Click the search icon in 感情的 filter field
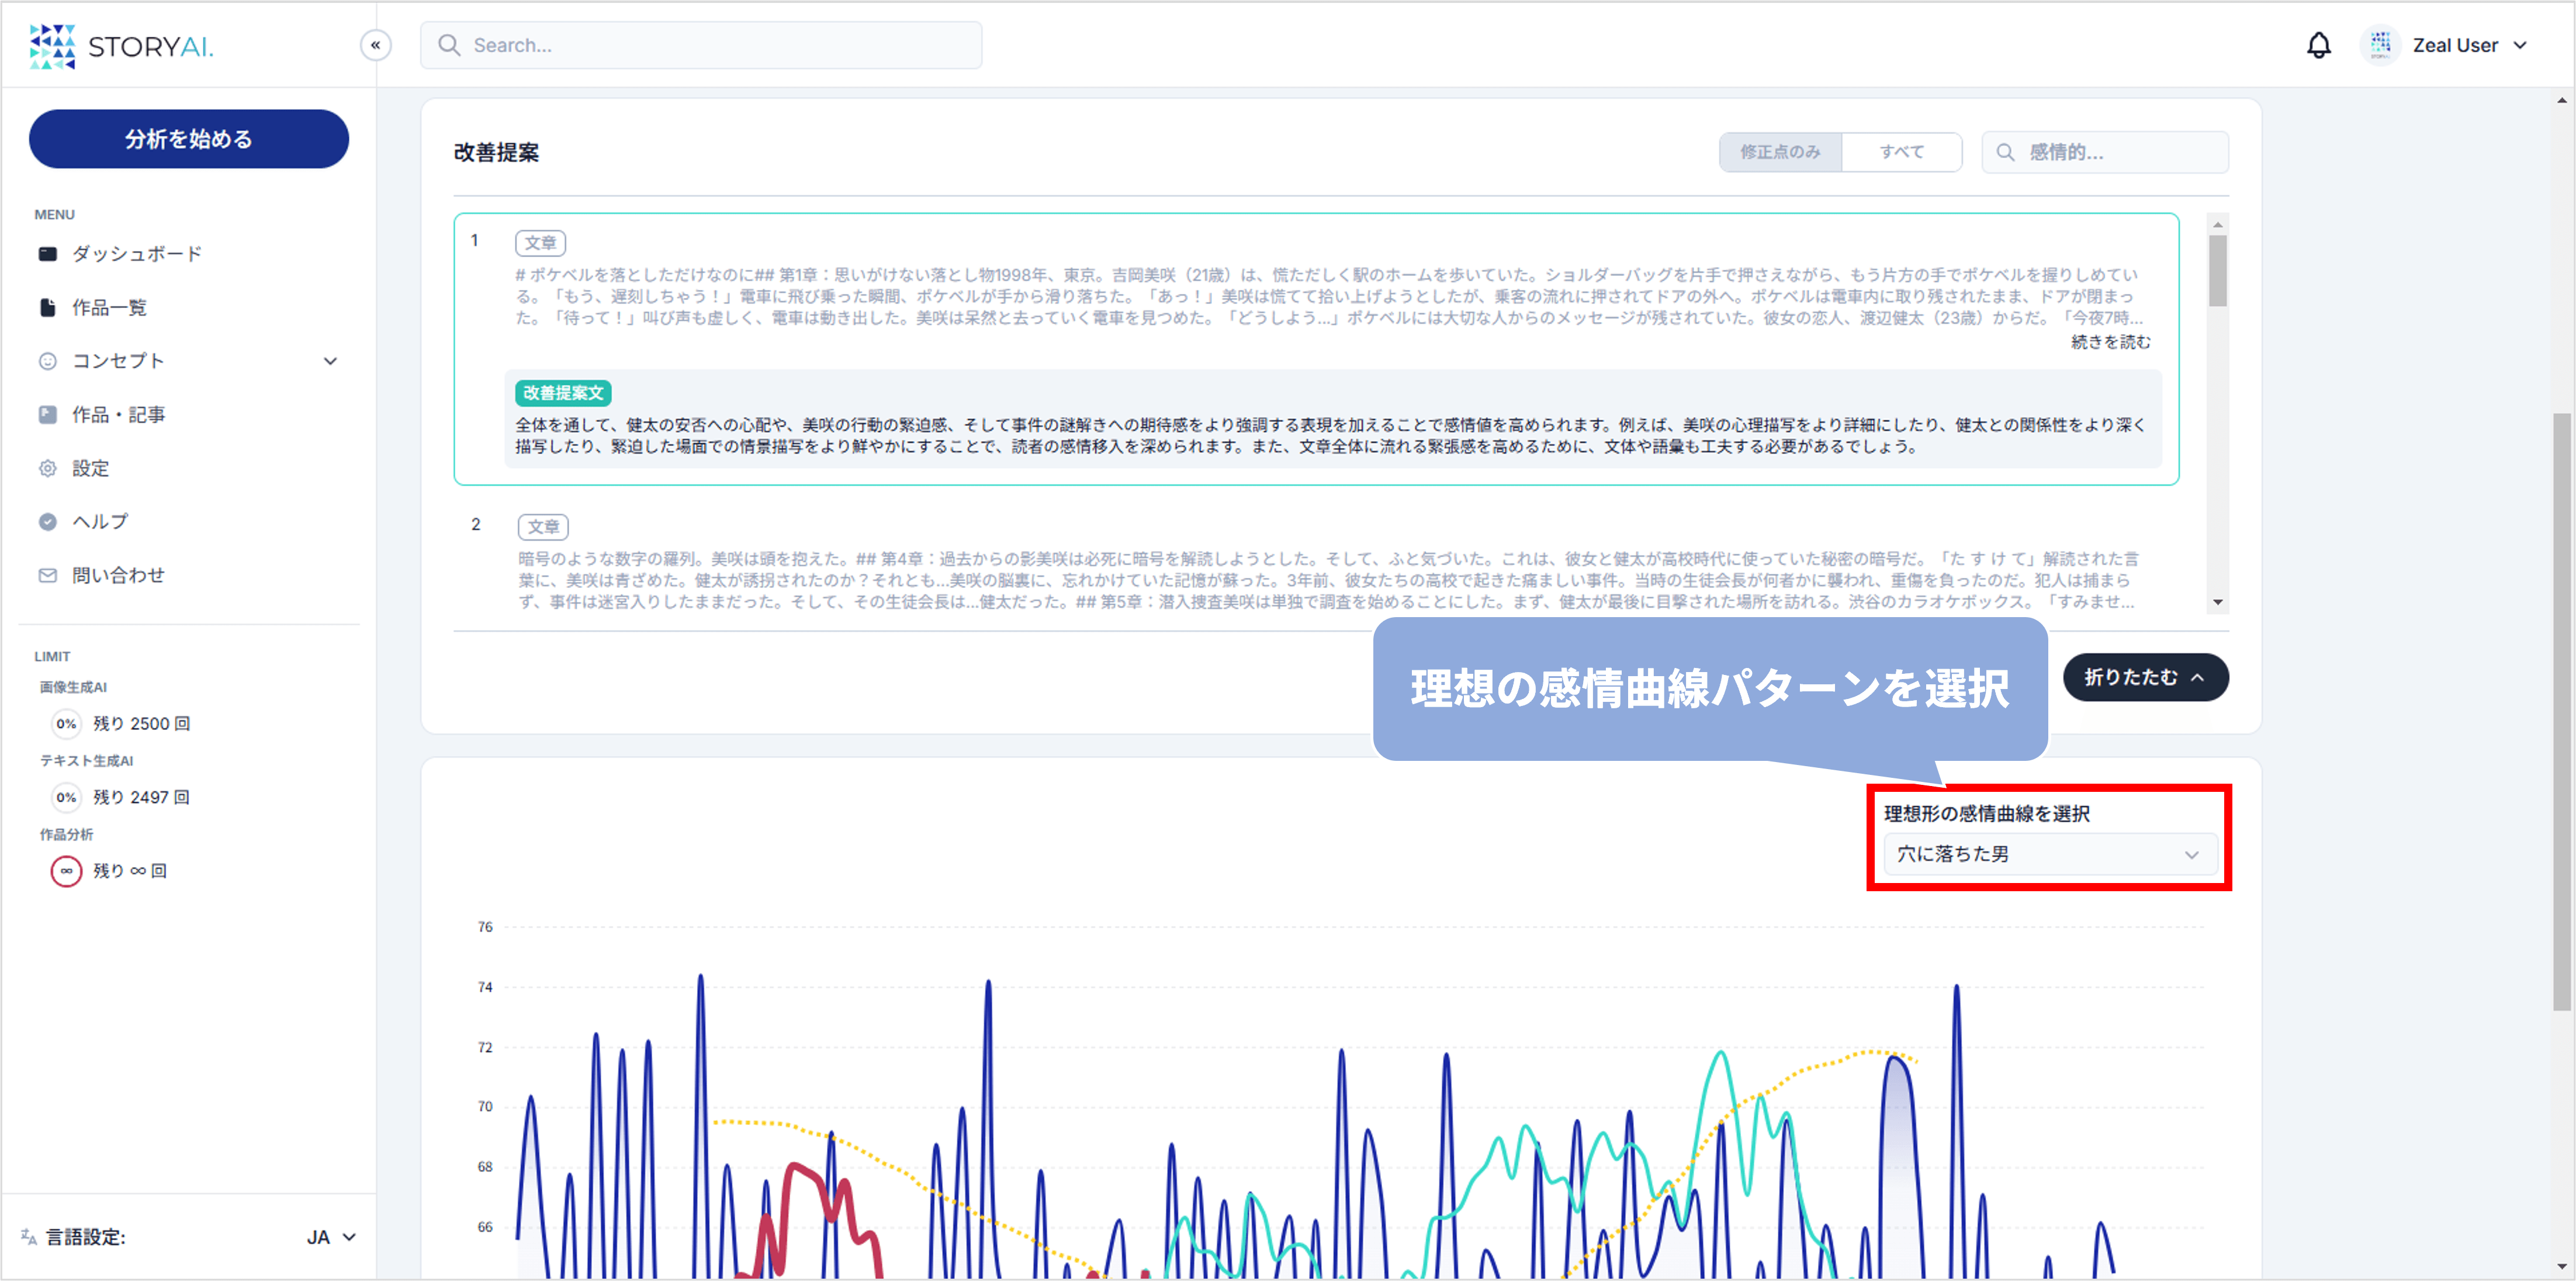The image size is (2576, 1281). (x=2005, y=152)
